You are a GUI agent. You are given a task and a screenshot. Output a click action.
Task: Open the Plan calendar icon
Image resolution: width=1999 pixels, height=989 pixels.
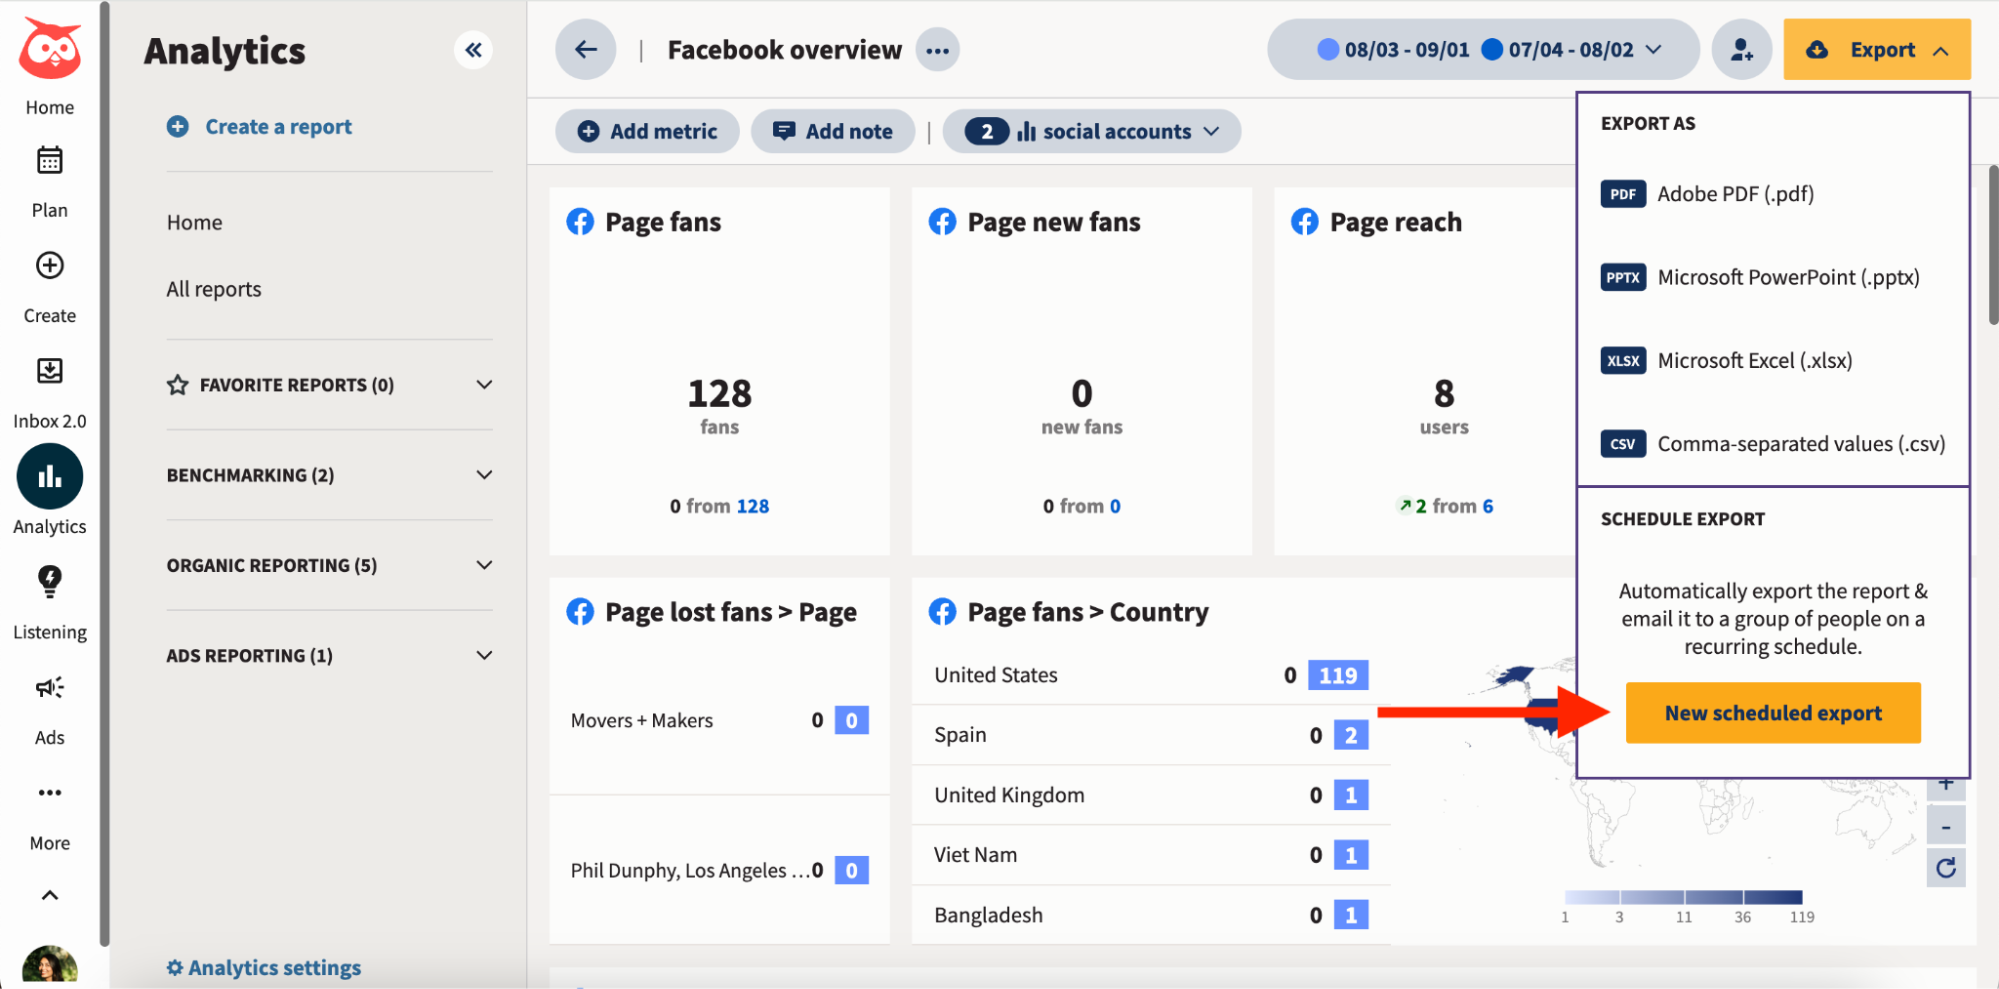[50, 160]
